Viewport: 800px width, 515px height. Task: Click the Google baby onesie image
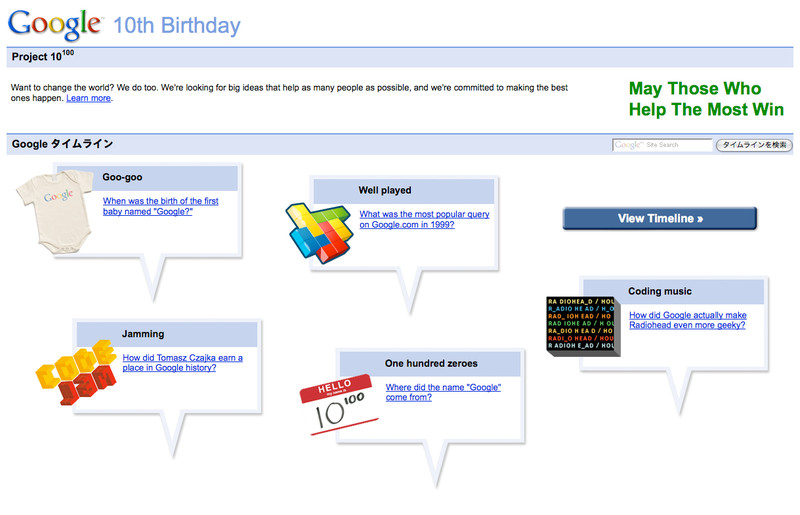54,212
